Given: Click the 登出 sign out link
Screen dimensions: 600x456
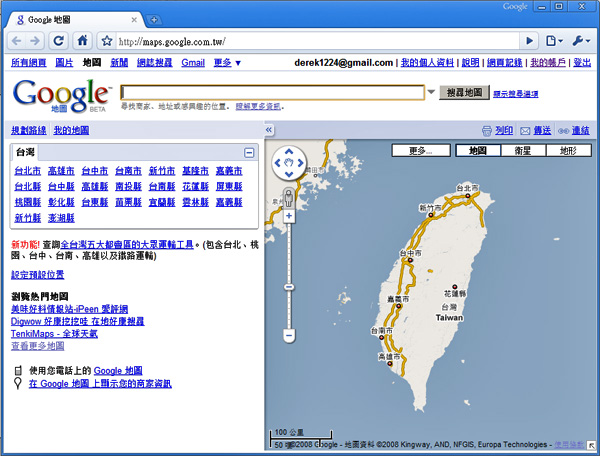Looking at the screenshot, I should [582, 62].
